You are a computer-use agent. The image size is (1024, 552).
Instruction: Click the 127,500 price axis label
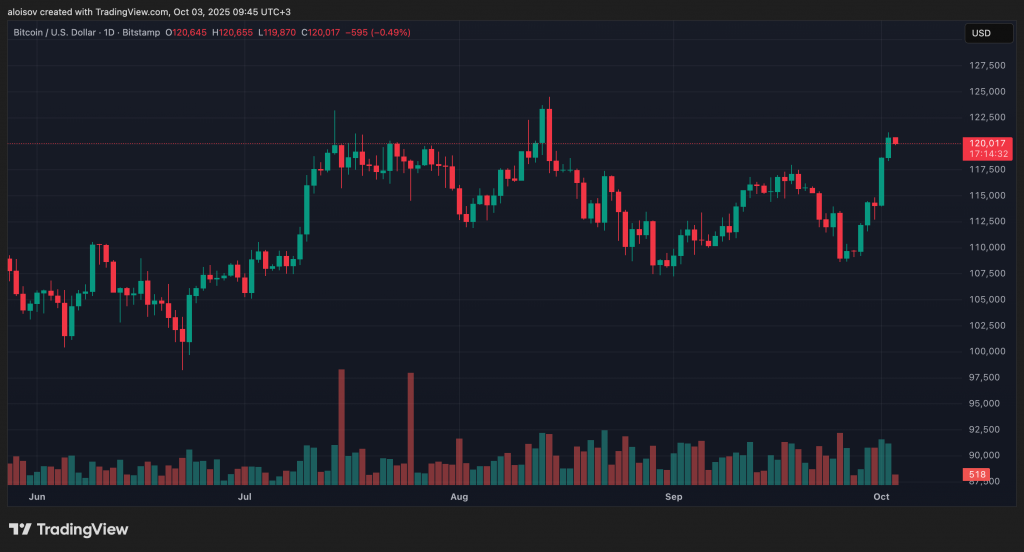click(x=987, y=65)
